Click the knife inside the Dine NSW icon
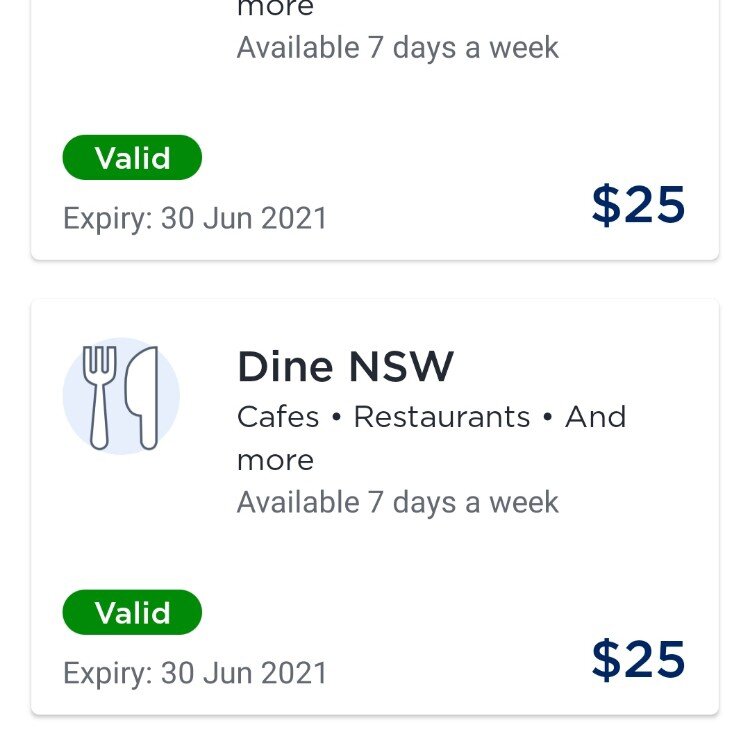Viewport: 750px width, 750px height. [143, 396]
